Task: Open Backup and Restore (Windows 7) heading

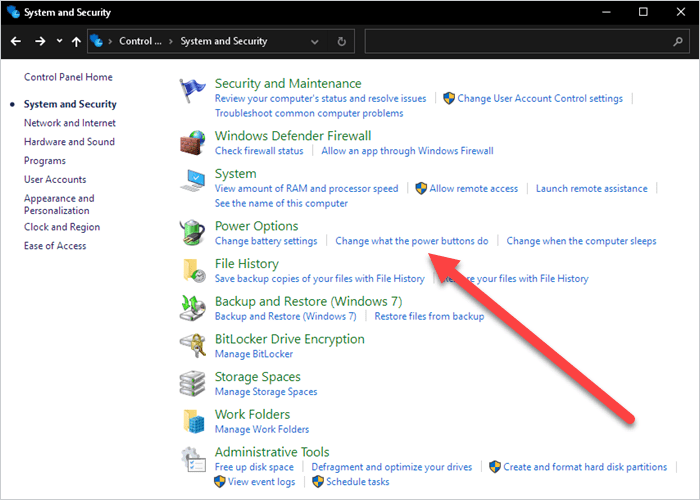Action: (x=308, y=301)
